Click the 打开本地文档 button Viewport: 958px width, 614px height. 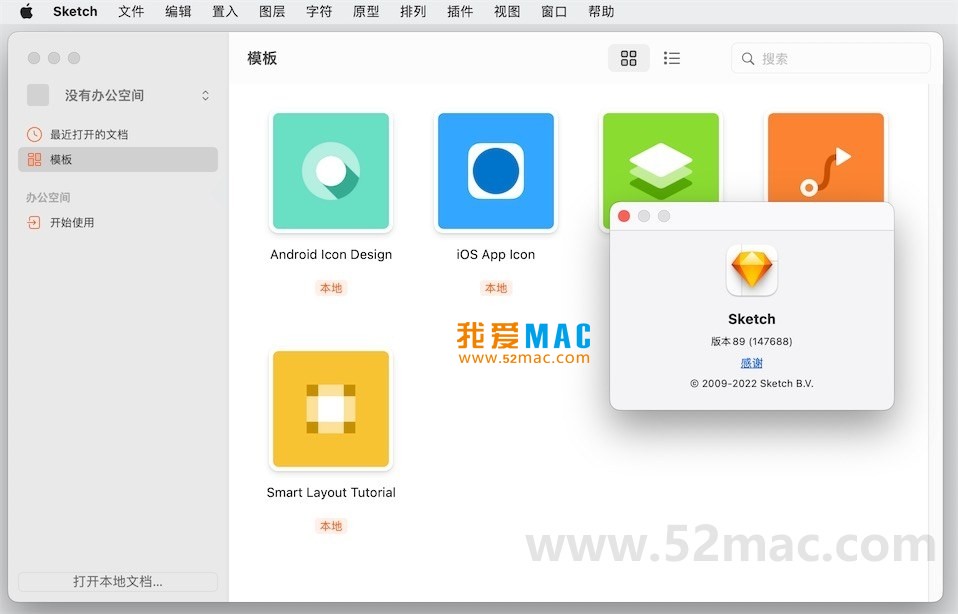pyautogui.click(x=117, y=581)
